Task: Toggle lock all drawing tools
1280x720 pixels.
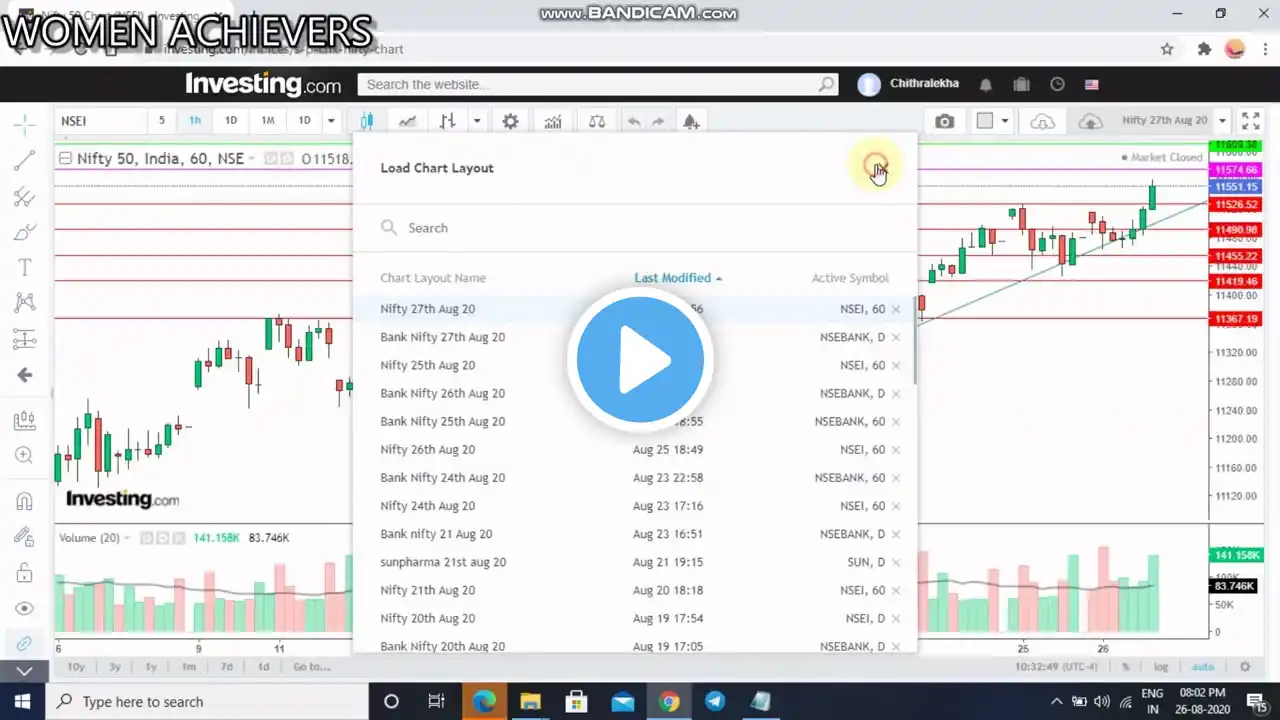Action: click(25, 573)
